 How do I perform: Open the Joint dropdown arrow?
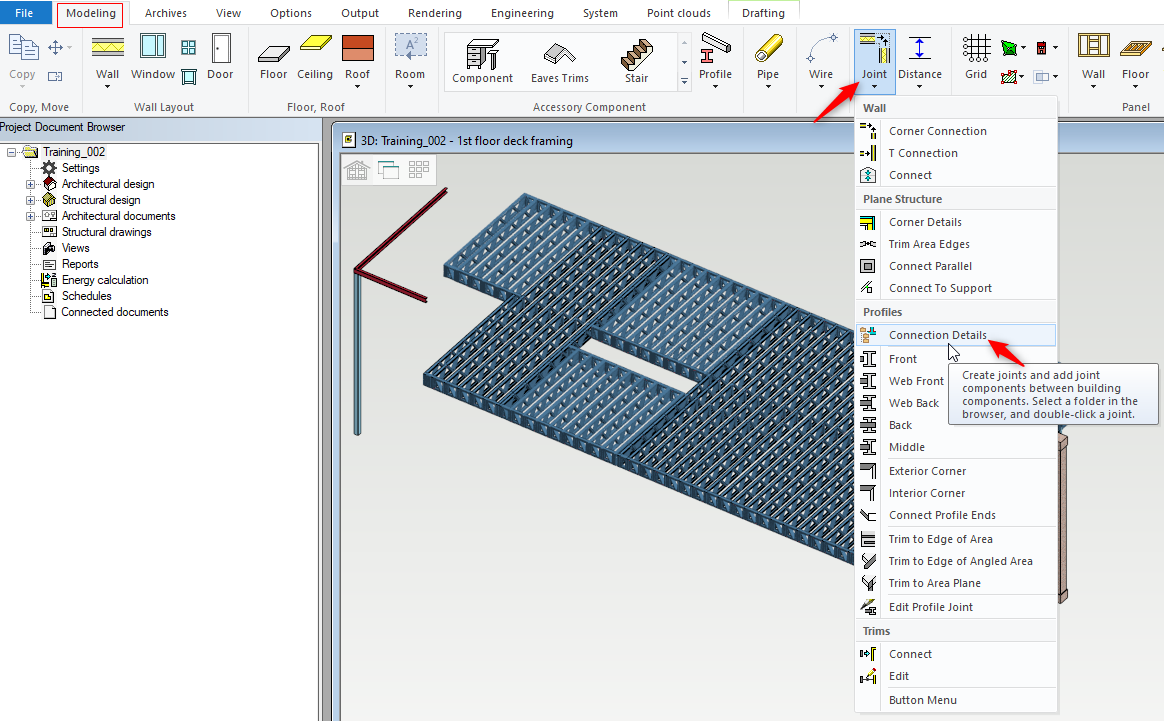click(x=874, y=87)
